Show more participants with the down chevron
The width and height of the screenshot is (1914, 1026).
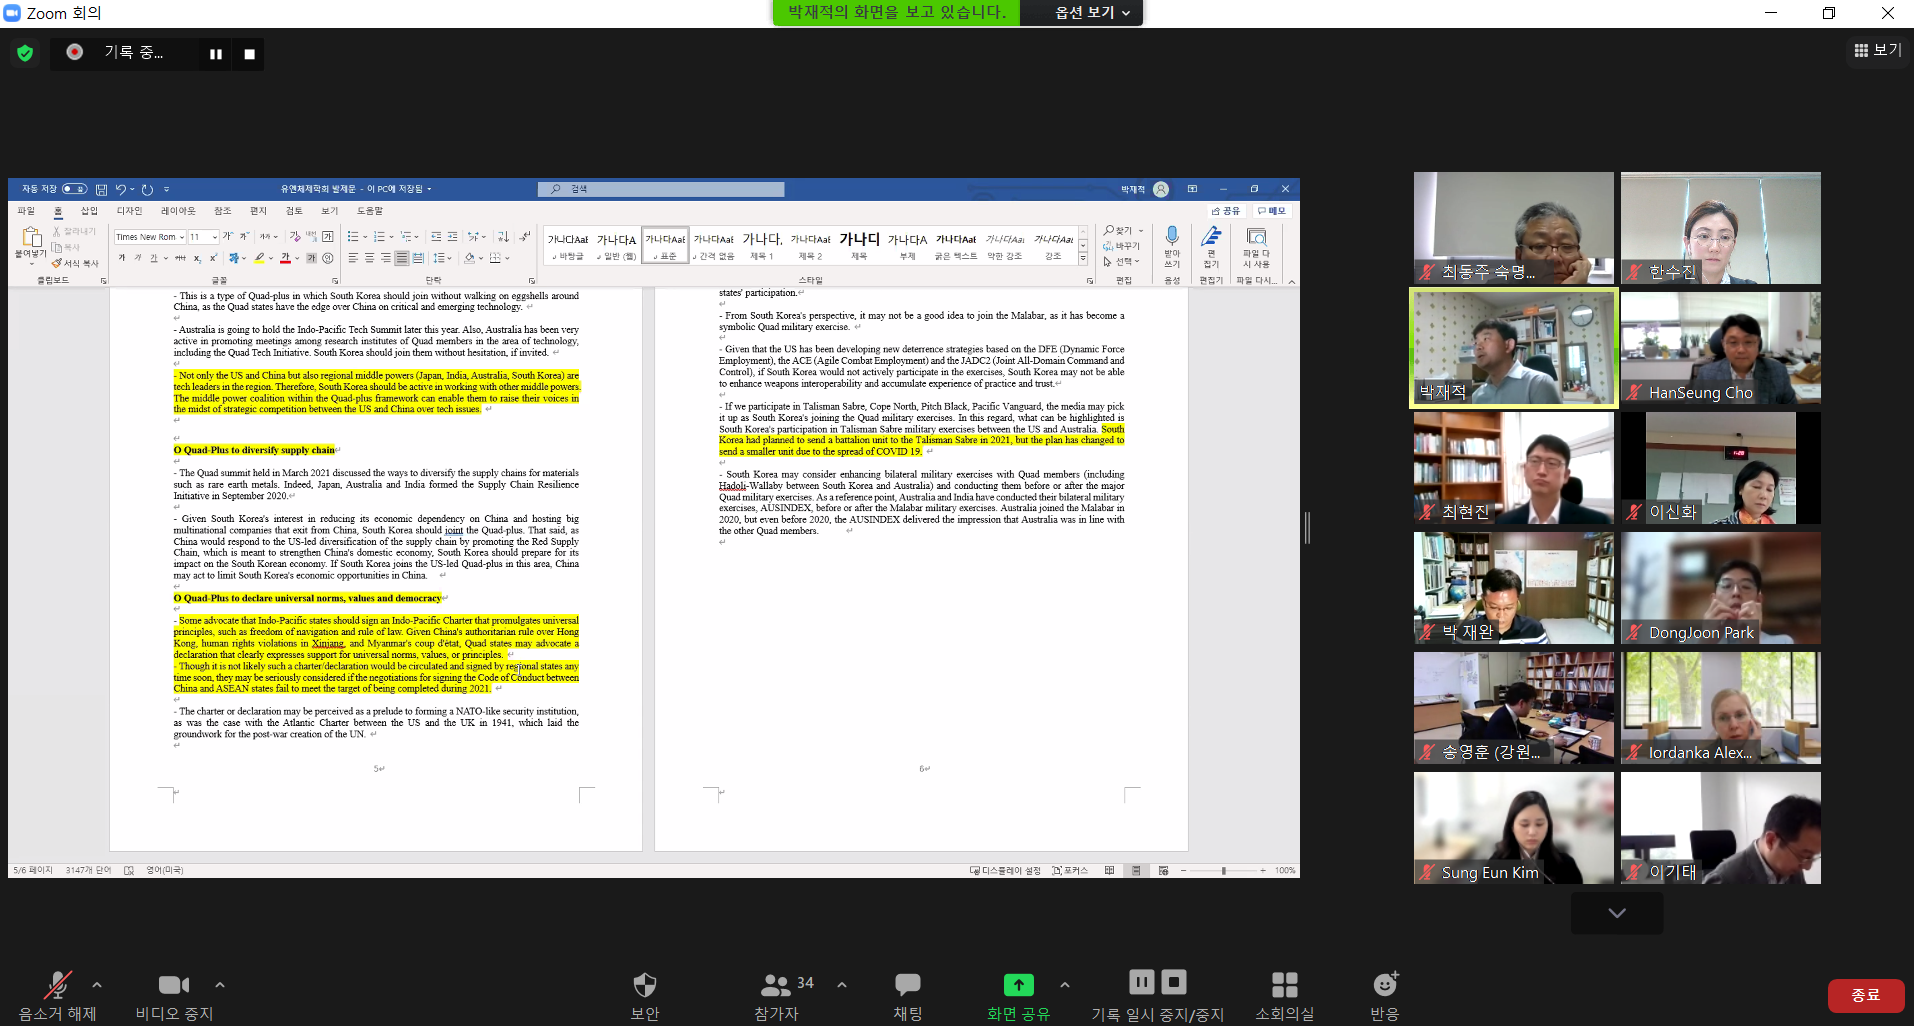(x=1616, y=913)
